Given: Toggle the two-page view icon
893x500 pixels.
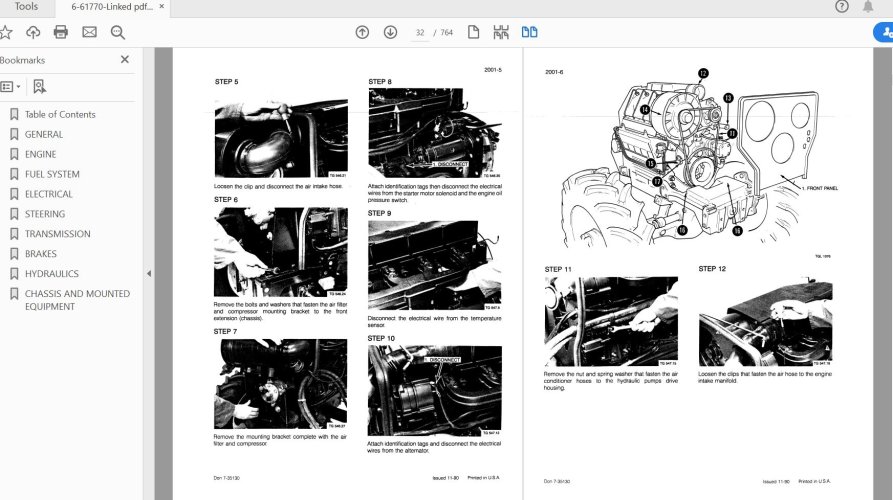Looking at the screenshot, I should [530, 32].
